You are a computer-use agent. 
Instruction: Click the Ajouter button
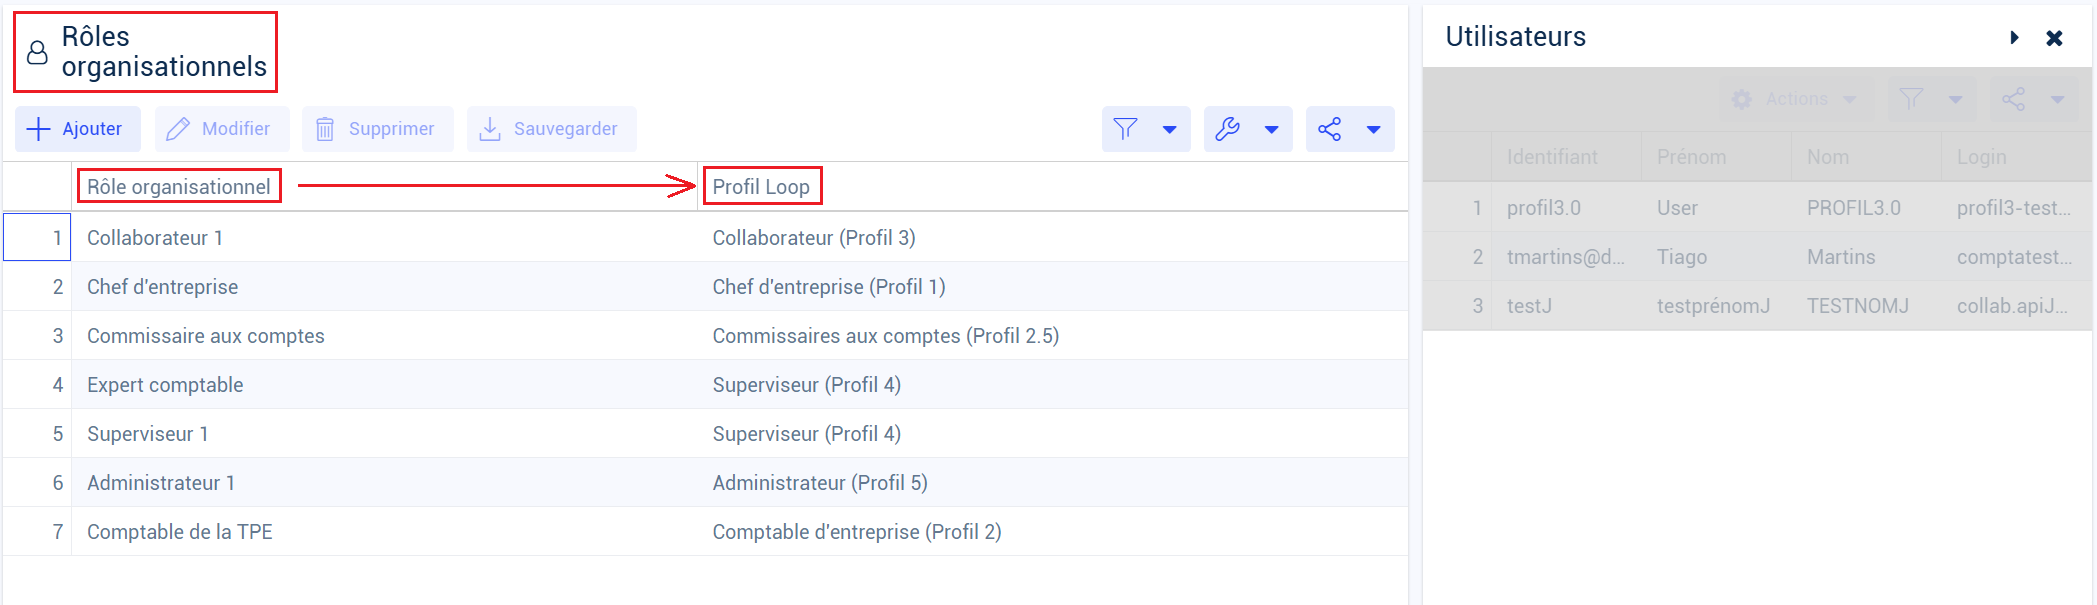tap(78, 129)
